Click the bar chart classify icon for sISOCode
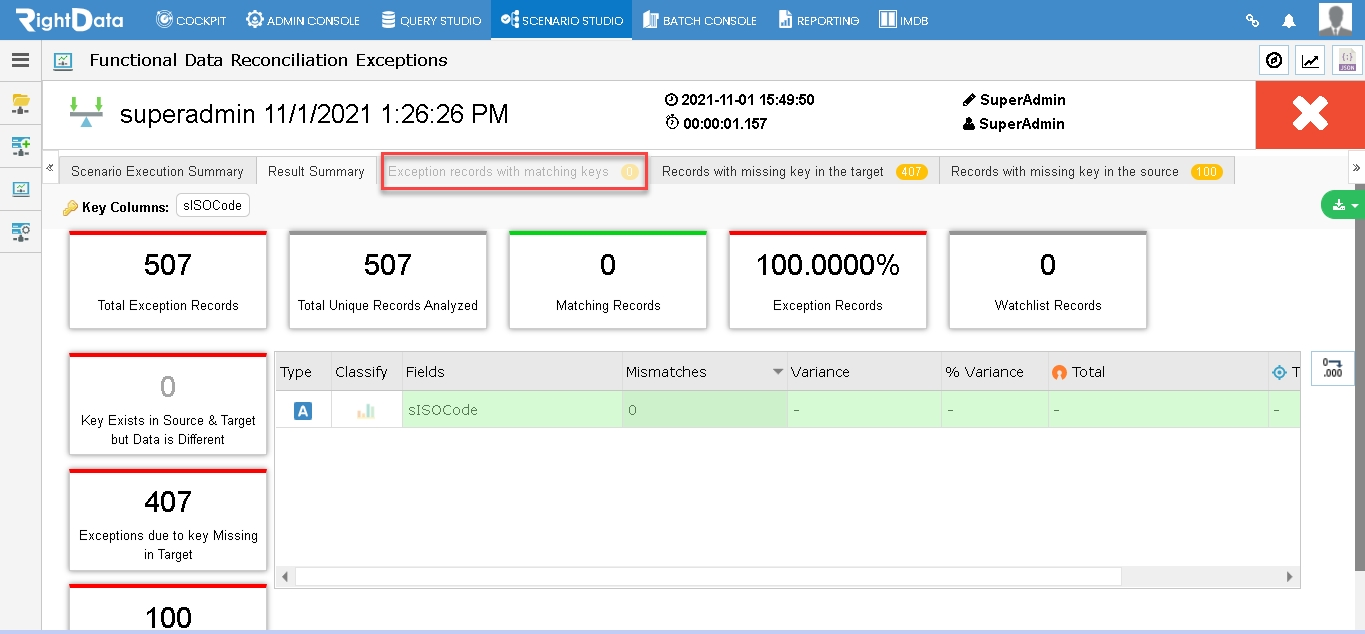Image resolution: width=1365 pixels, height=634 pixels. [366, 410]
